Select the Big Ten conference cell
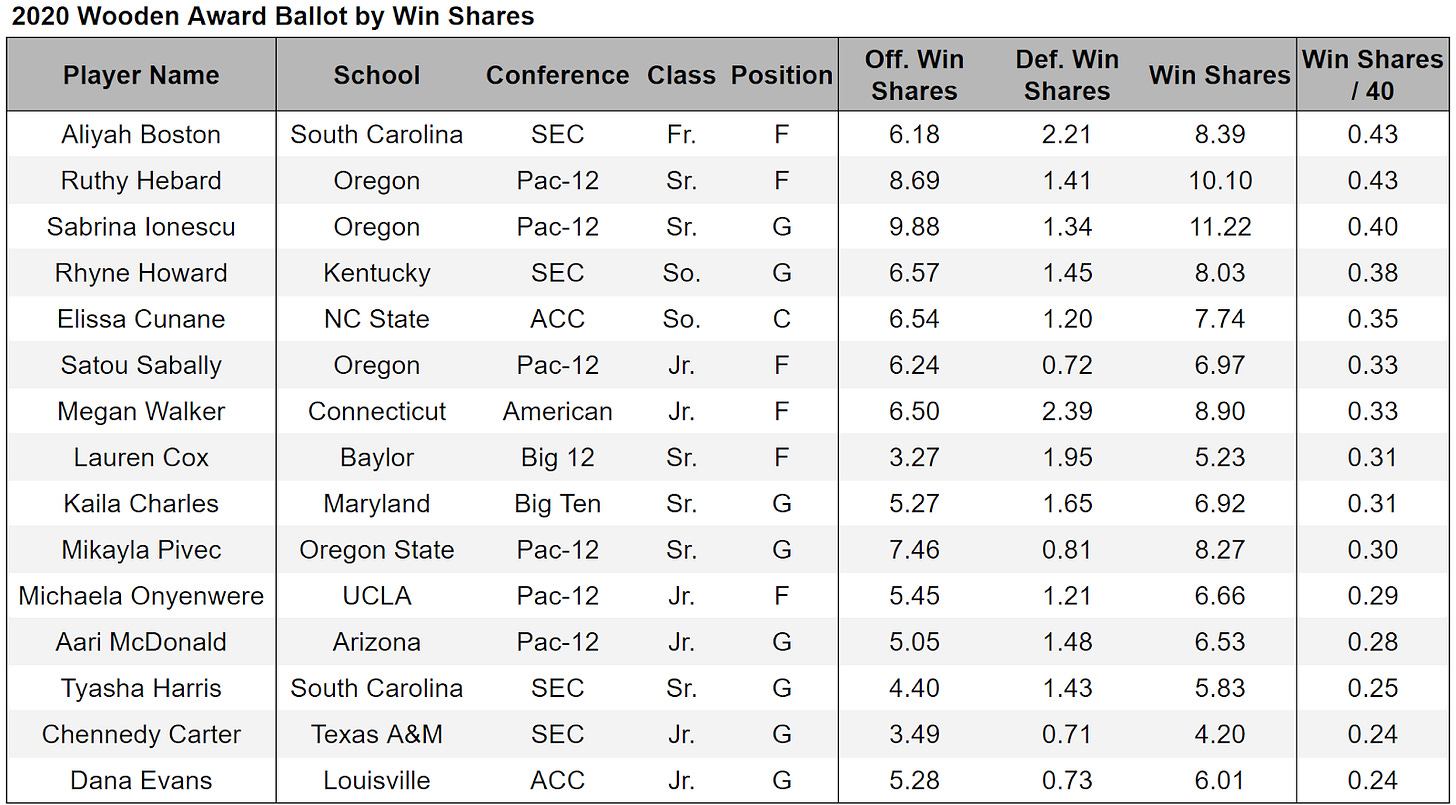The height and width of the screenshot is (805, 1456). point(557,503)
